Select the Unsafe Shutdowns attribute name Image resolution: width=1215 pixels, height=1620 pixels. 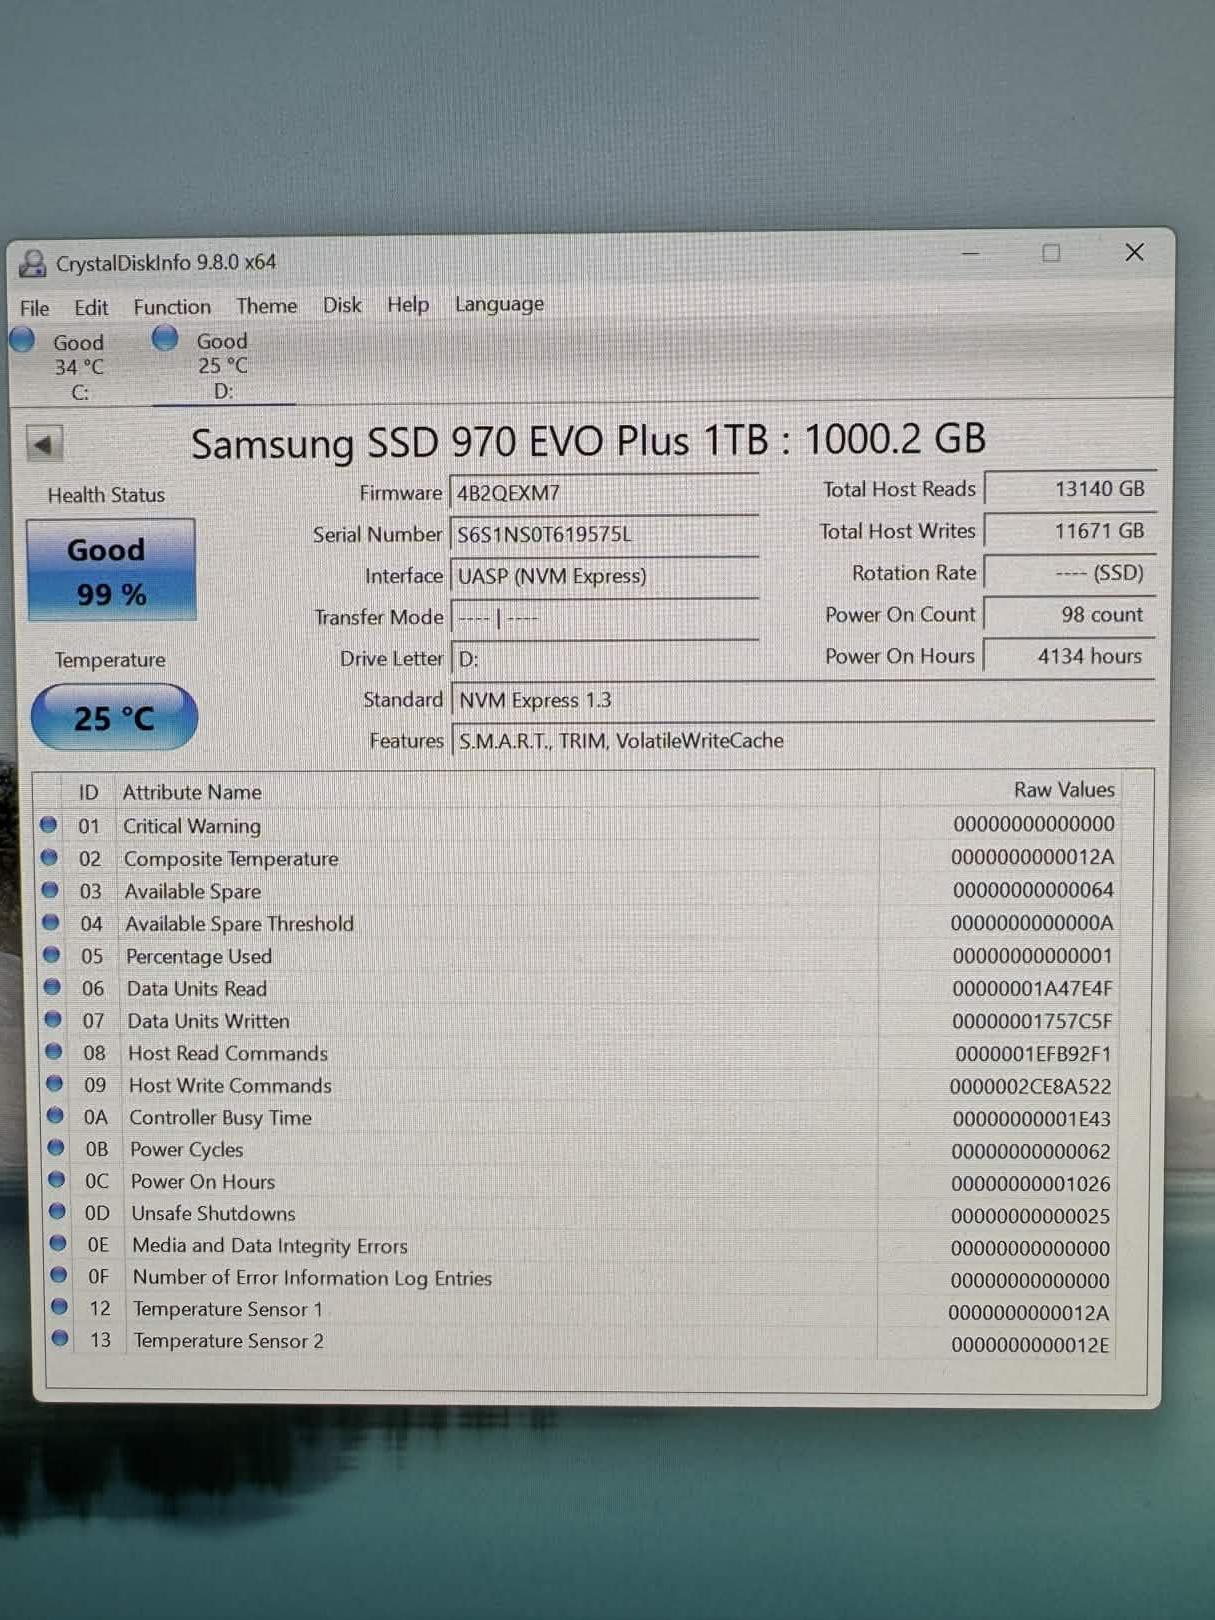pos(214,1213)
